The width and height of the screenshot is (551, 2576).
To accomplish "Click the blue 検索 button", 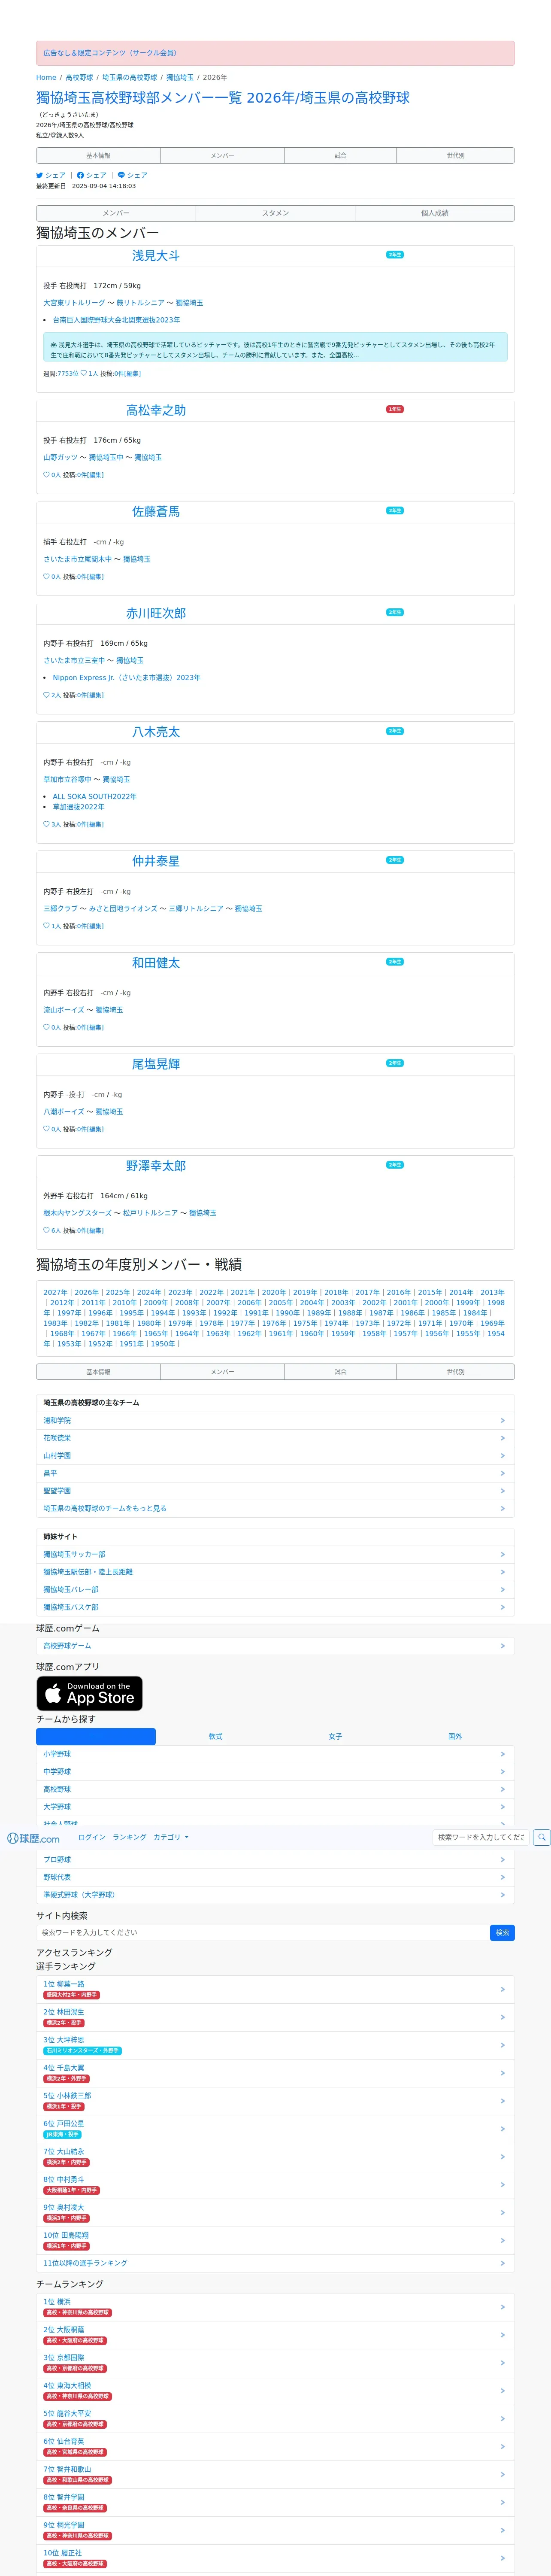I will coord(502,1932).
